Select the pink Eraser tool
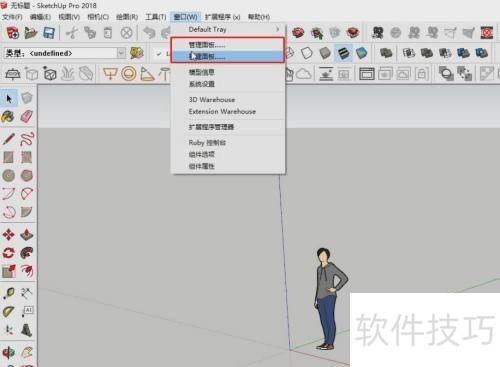This screenshot has width=500, height=367. click(x=27, y=117)
